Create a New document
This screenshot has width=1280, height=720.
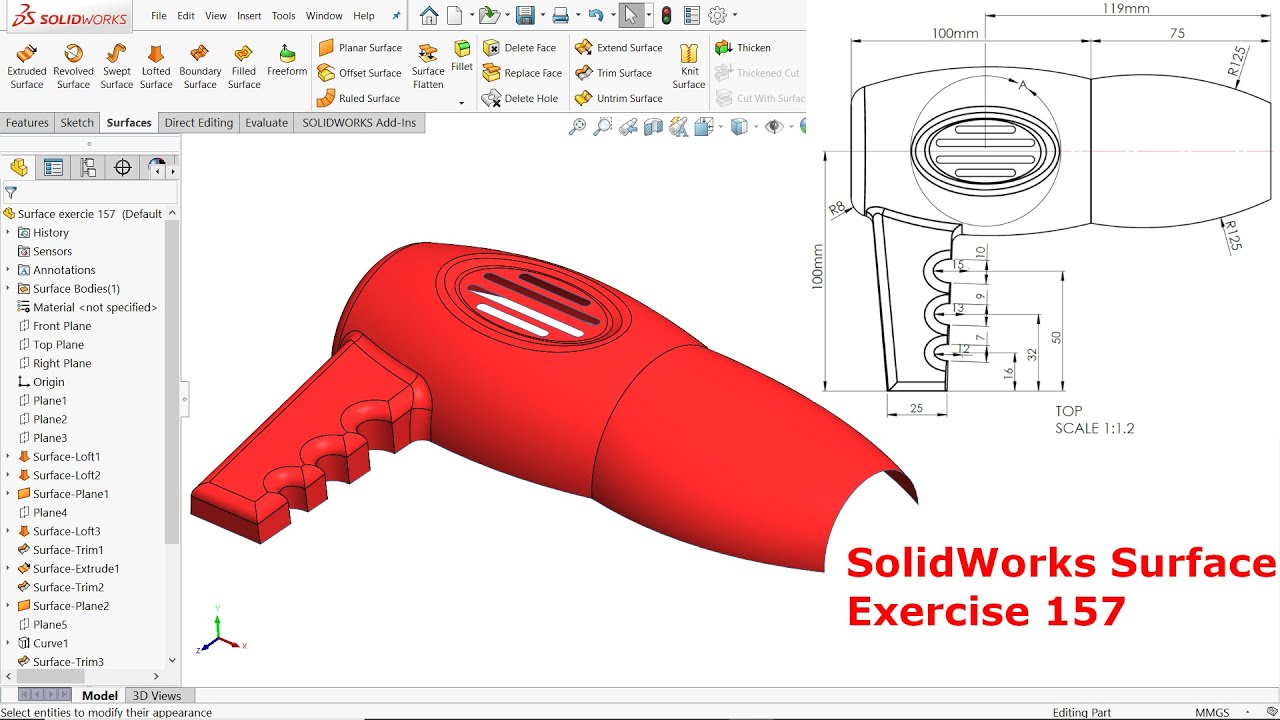(455, 15)
